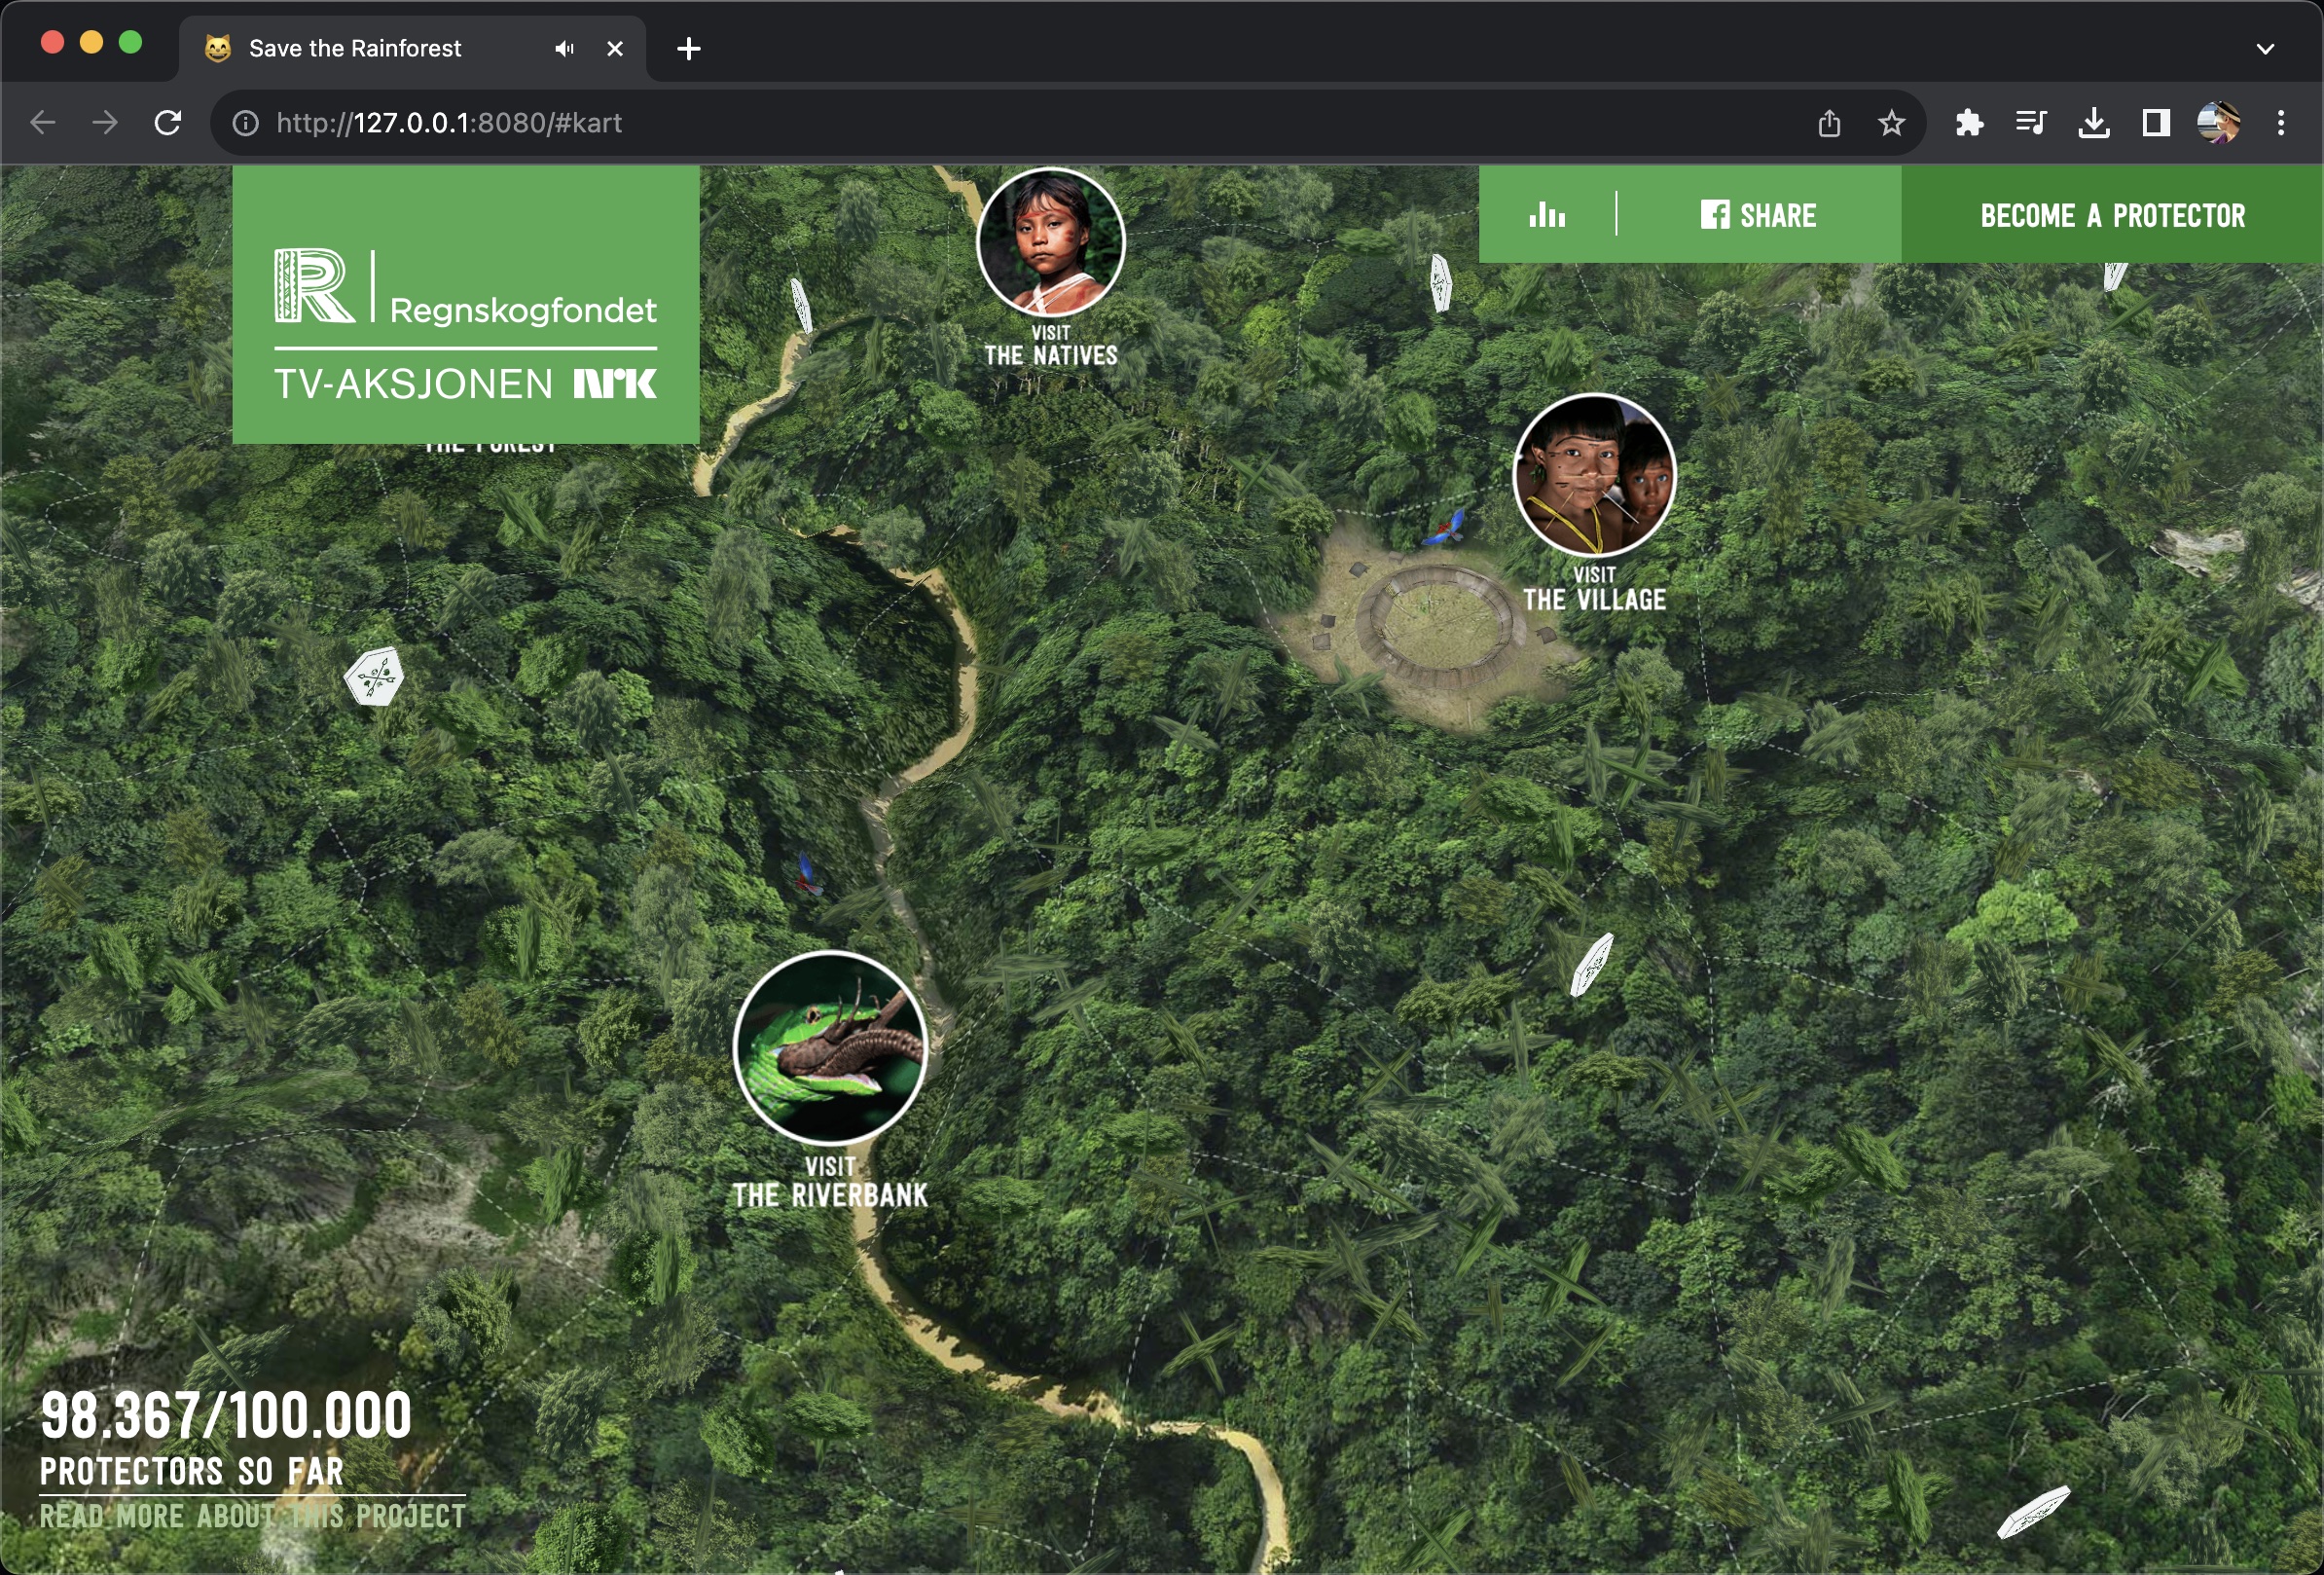
Task: Open the Chrome three-dot menu
Action: pyautogui.click(x=2280, y=123)
